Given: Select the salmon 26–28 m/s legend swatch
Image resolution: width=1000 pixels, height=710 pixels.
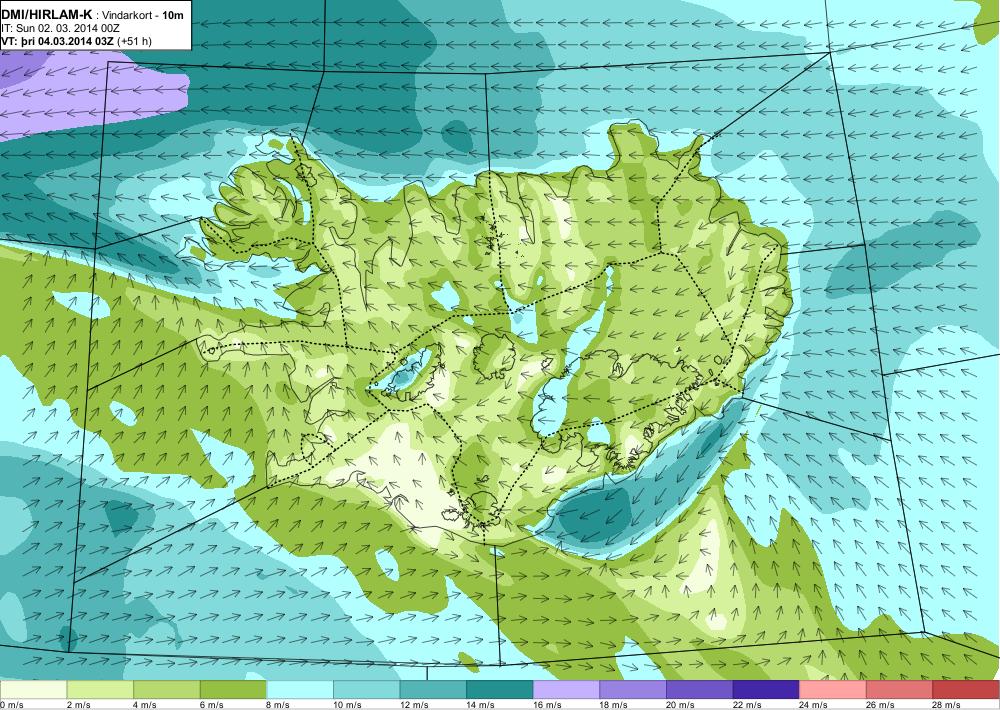Looking at the screenshot, I should pyautogui.click(x=899, y=690).
